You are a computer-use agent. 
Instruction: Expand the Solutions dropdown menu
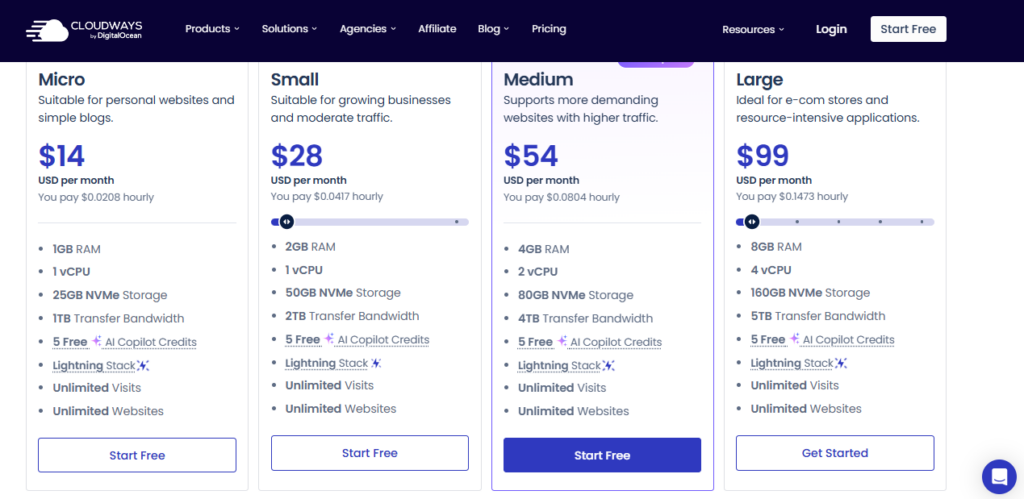pyautogui.click(x=290, y=29)
